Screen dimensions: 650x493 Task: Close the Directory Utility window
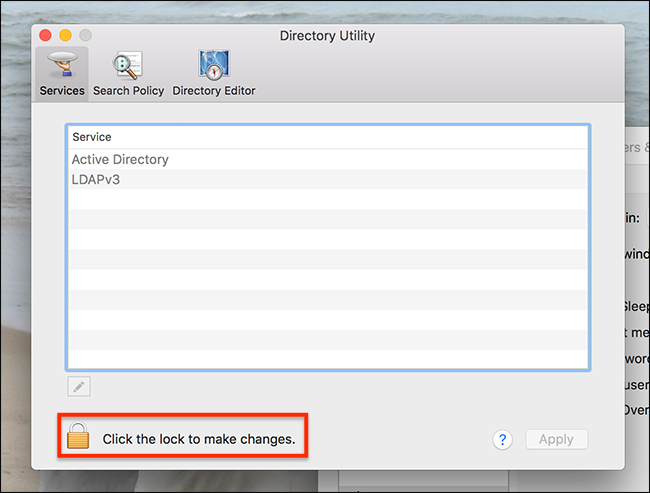point(46,35)
